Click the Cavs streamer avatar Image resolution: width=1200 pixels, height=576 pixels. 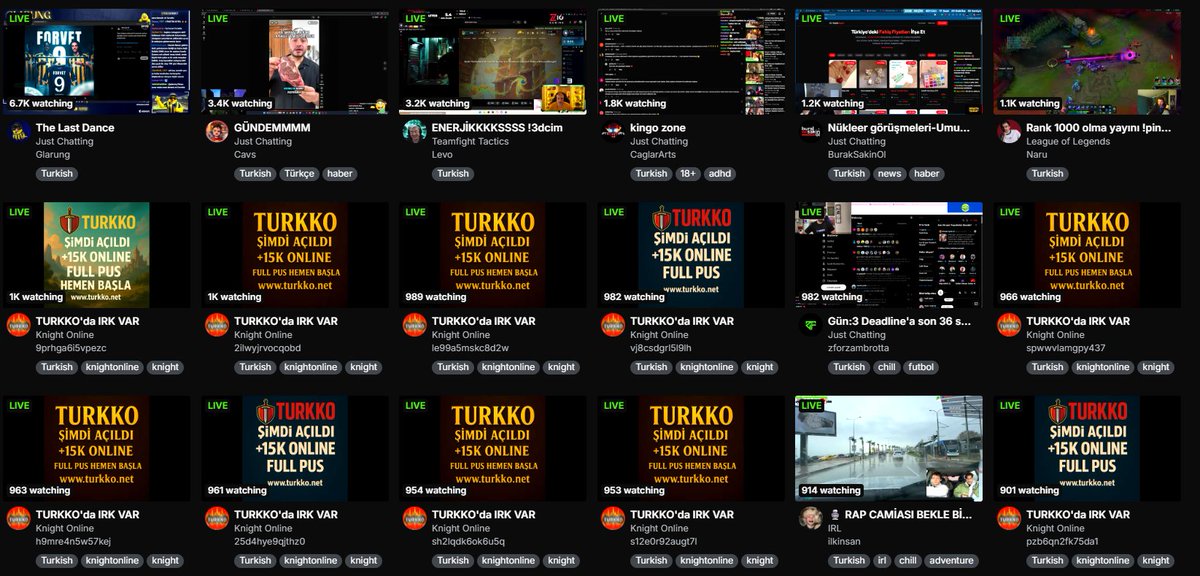tap(216, 132)
